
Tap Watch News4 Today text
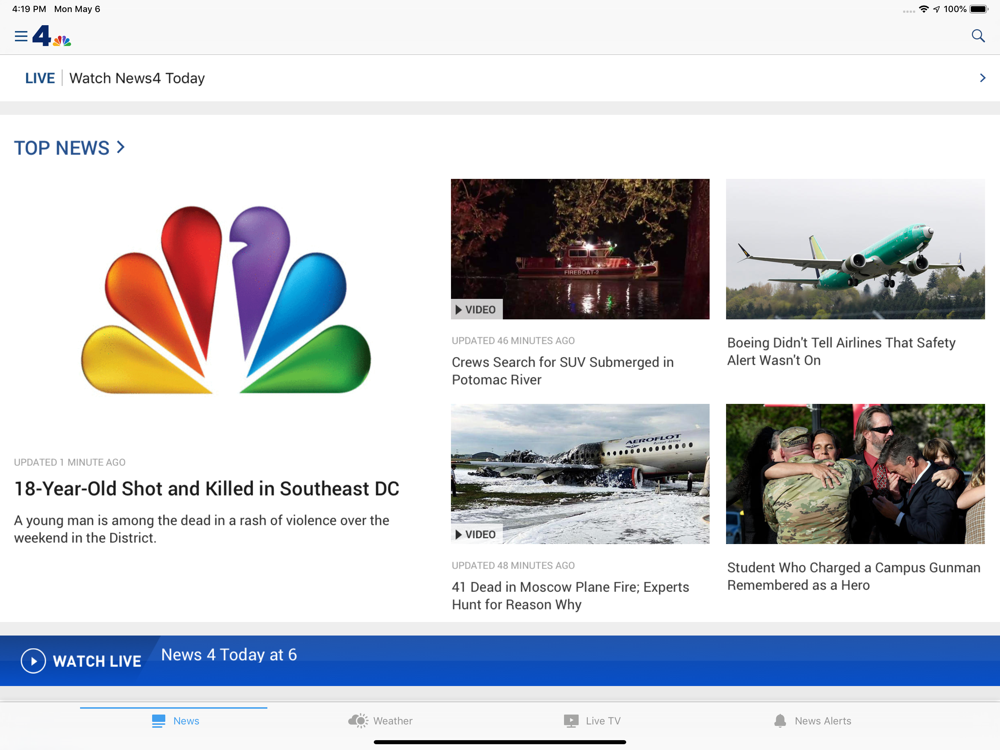click(x=137, y=78)
